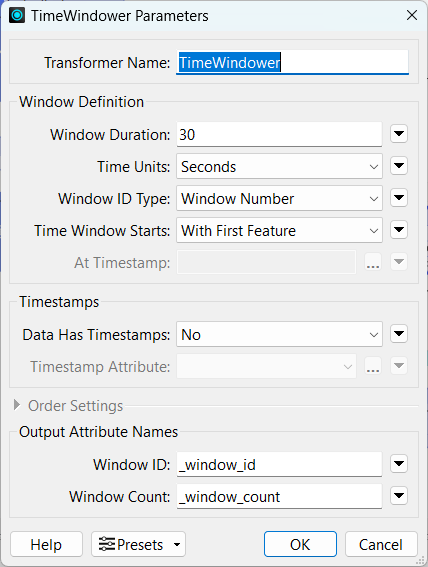The height and width of the screenshot is (567, 428).
Task: Open the Data Has Timestamps dropdown
Action: tap(279, 334)
